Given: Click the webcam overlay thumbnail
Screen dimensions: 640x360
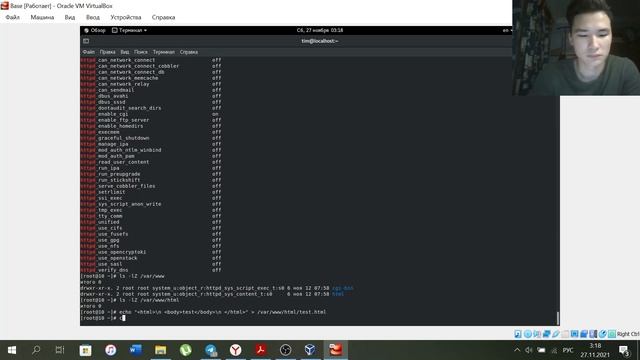Looking at the screenshot, I should 576,48.
